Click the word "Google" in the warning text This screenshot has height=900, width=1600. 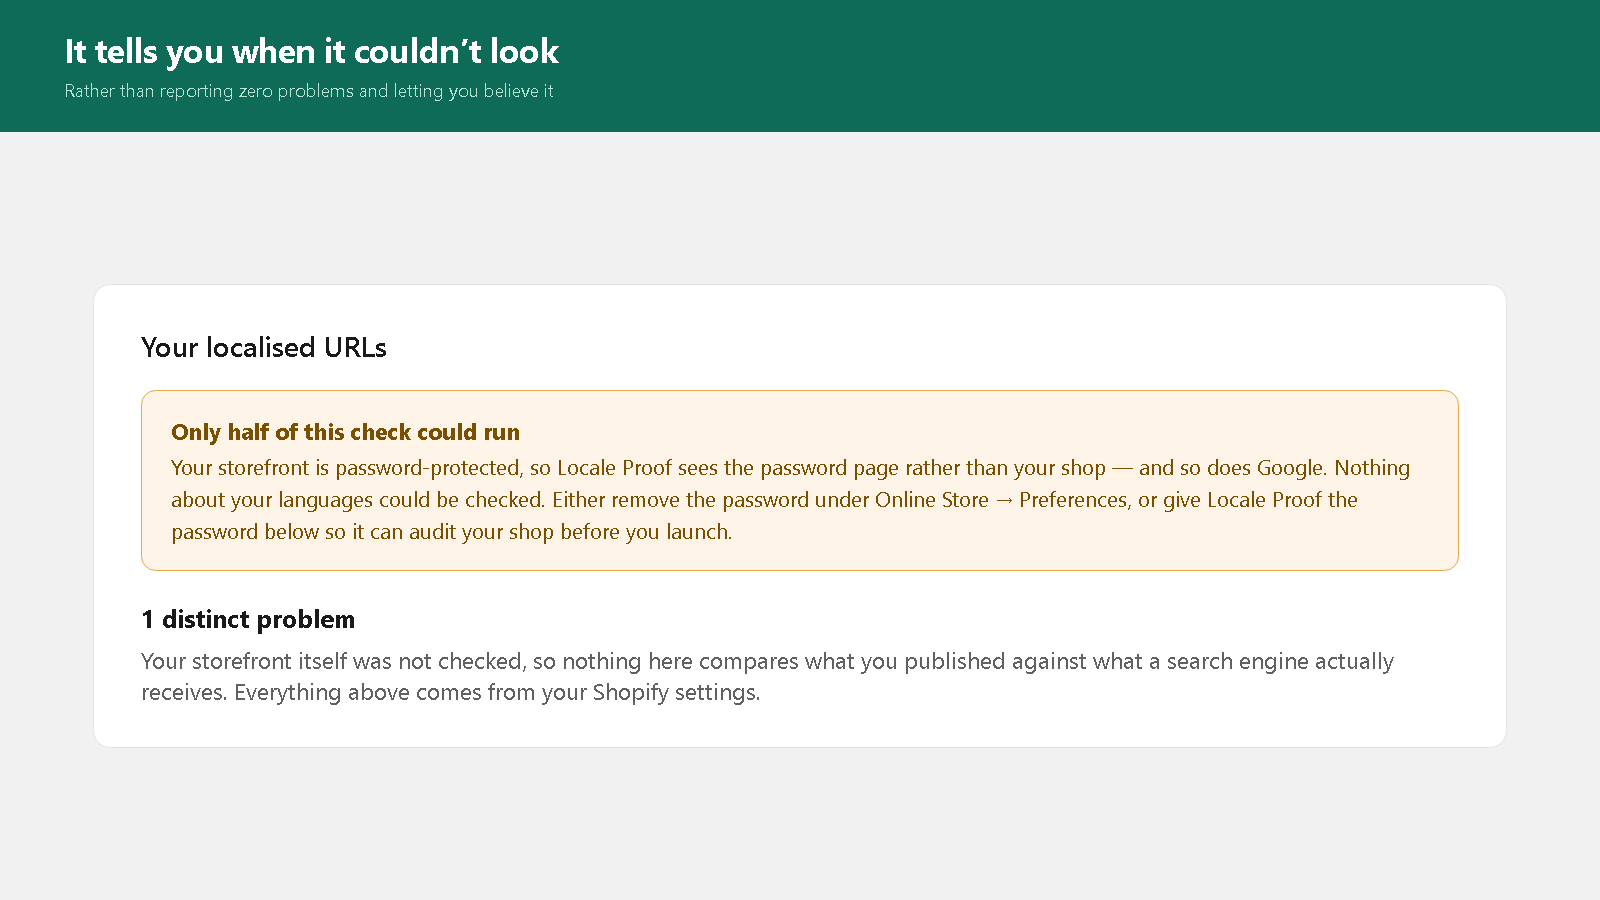coord(1289,468)
